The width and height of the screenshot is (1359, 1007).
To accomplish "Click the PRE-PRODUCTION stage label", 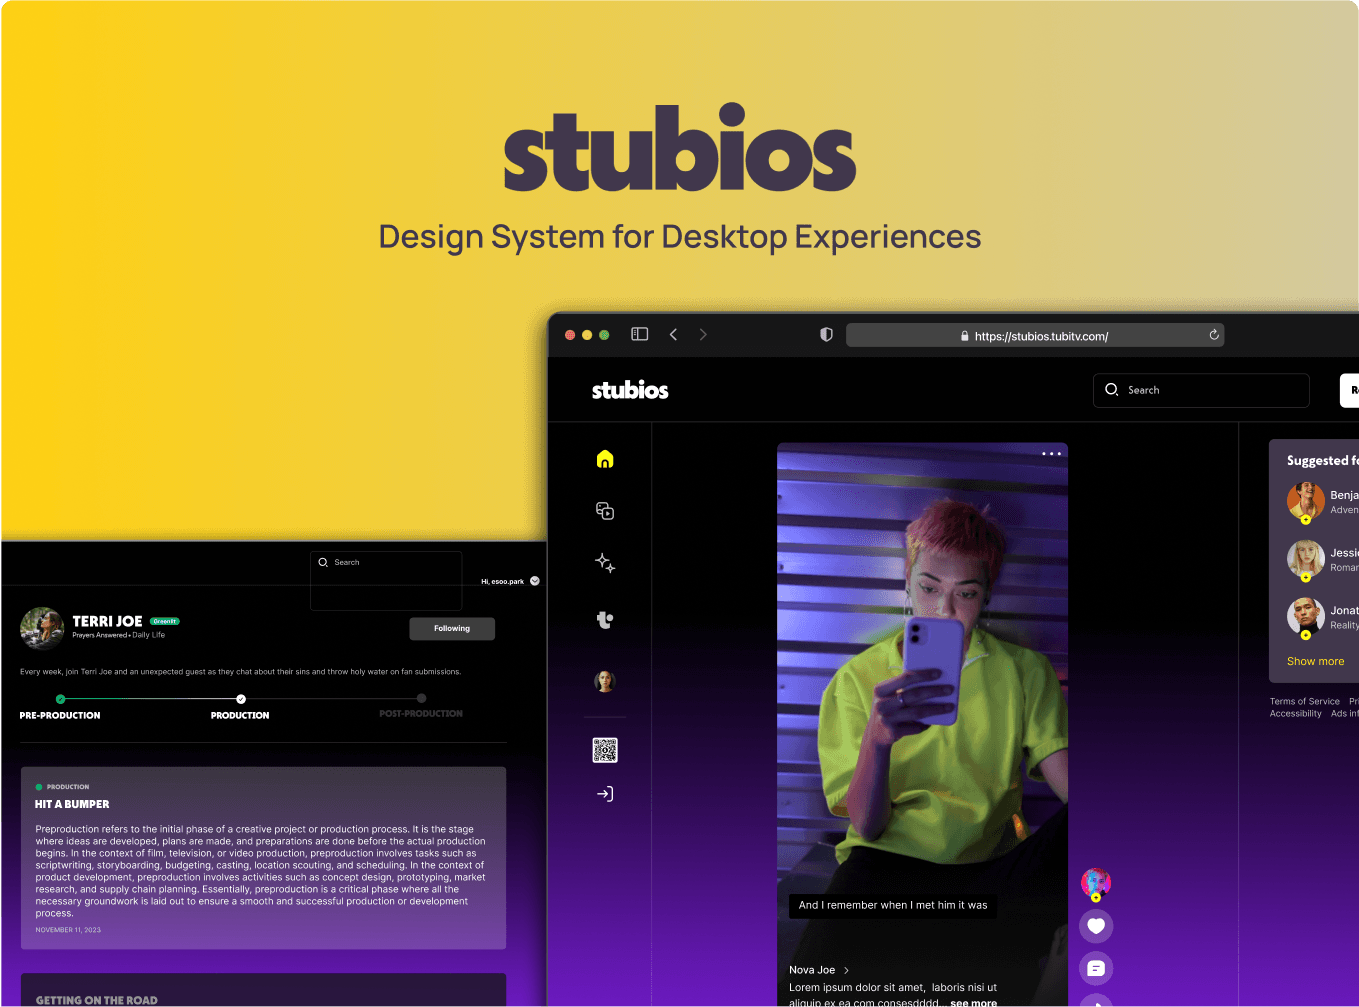I will pyautogui.click(x=60, y=715).
